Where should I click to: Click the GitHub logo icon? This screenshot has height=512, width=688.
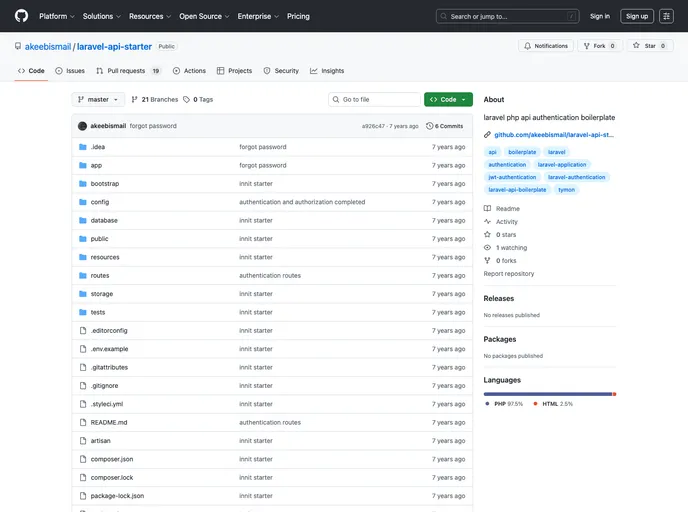[21, 16]
